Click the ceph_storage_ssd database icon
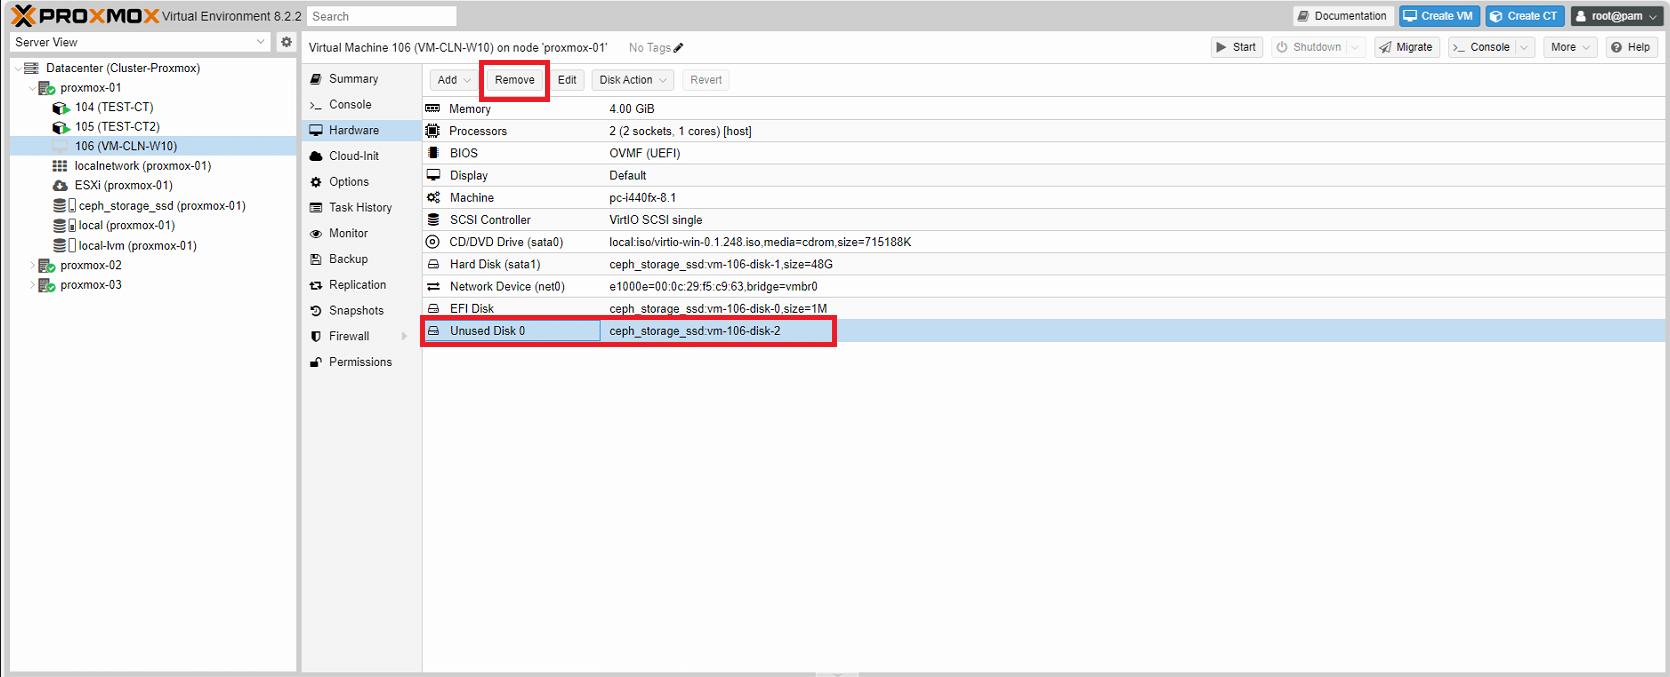 pyautogui.click(x=60, y=206)
